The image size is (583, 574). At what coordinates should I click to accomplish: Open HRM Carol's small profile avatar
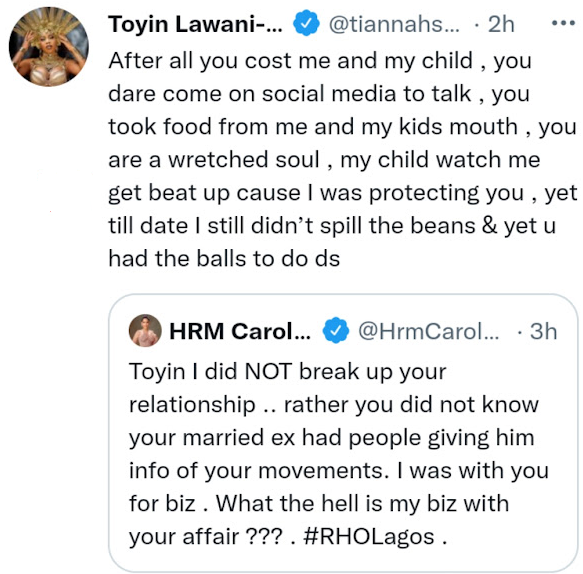click(145, 330)
